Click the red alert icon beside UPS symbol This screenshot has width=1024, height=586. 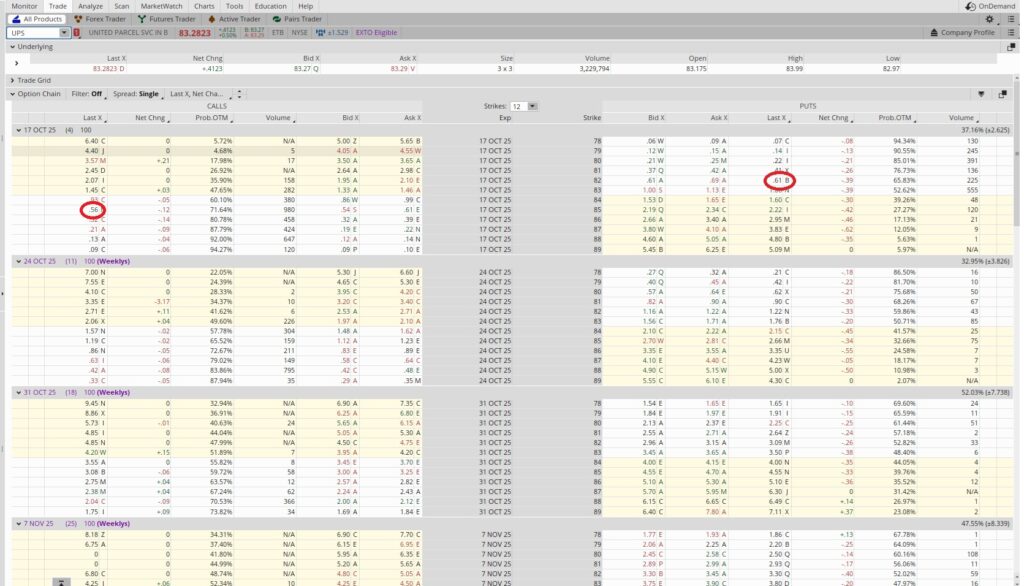[x=77, y=32]
